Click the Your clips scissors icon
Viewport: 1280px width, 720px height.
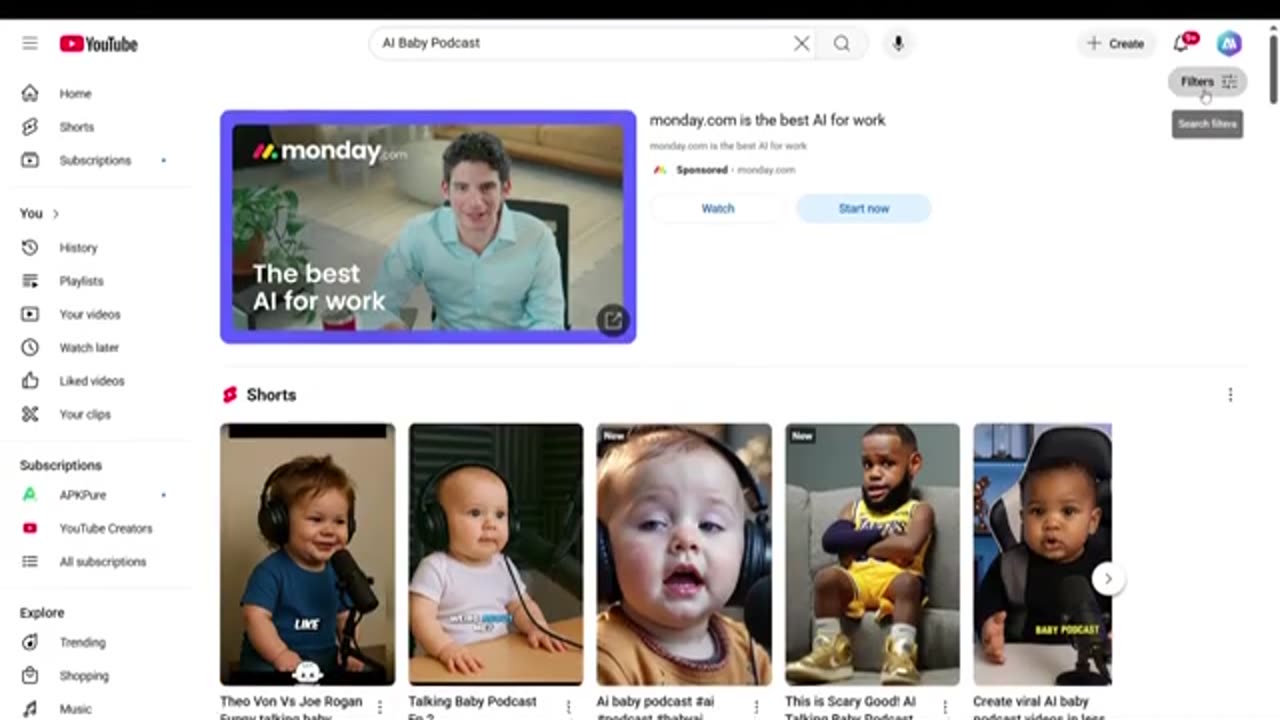click(x=30, y=414)
